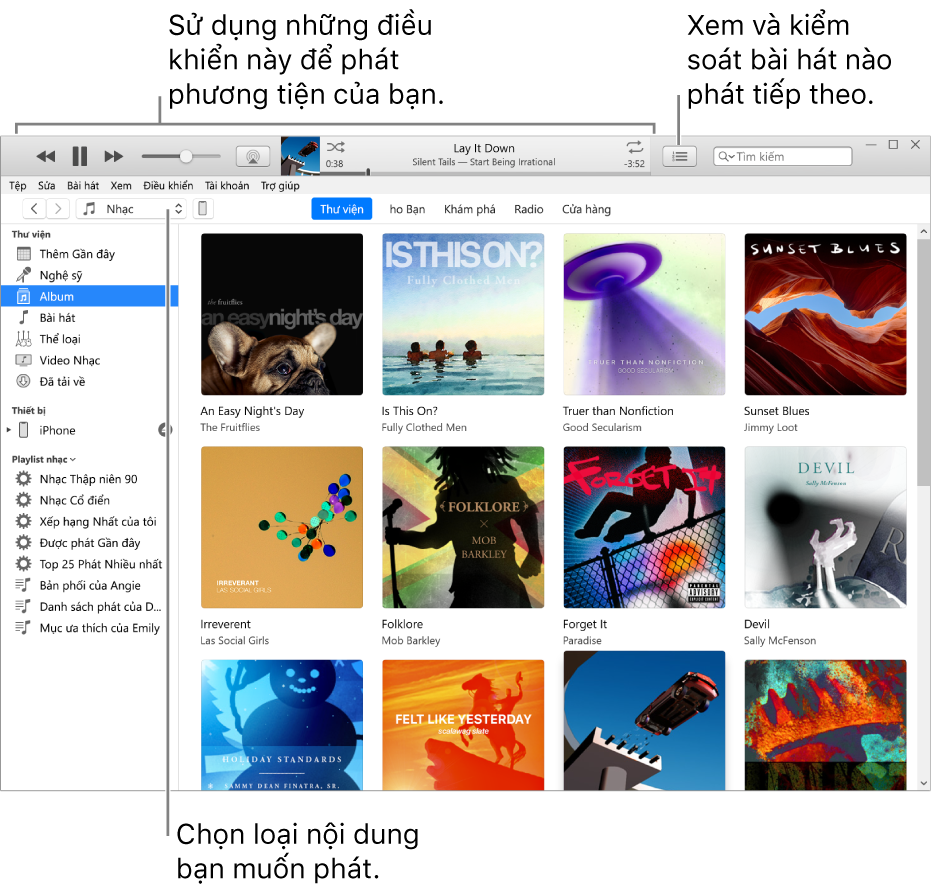
Task: Click artist name Mob Barkley
Action: pyautogui.click(x=411, y=640)
